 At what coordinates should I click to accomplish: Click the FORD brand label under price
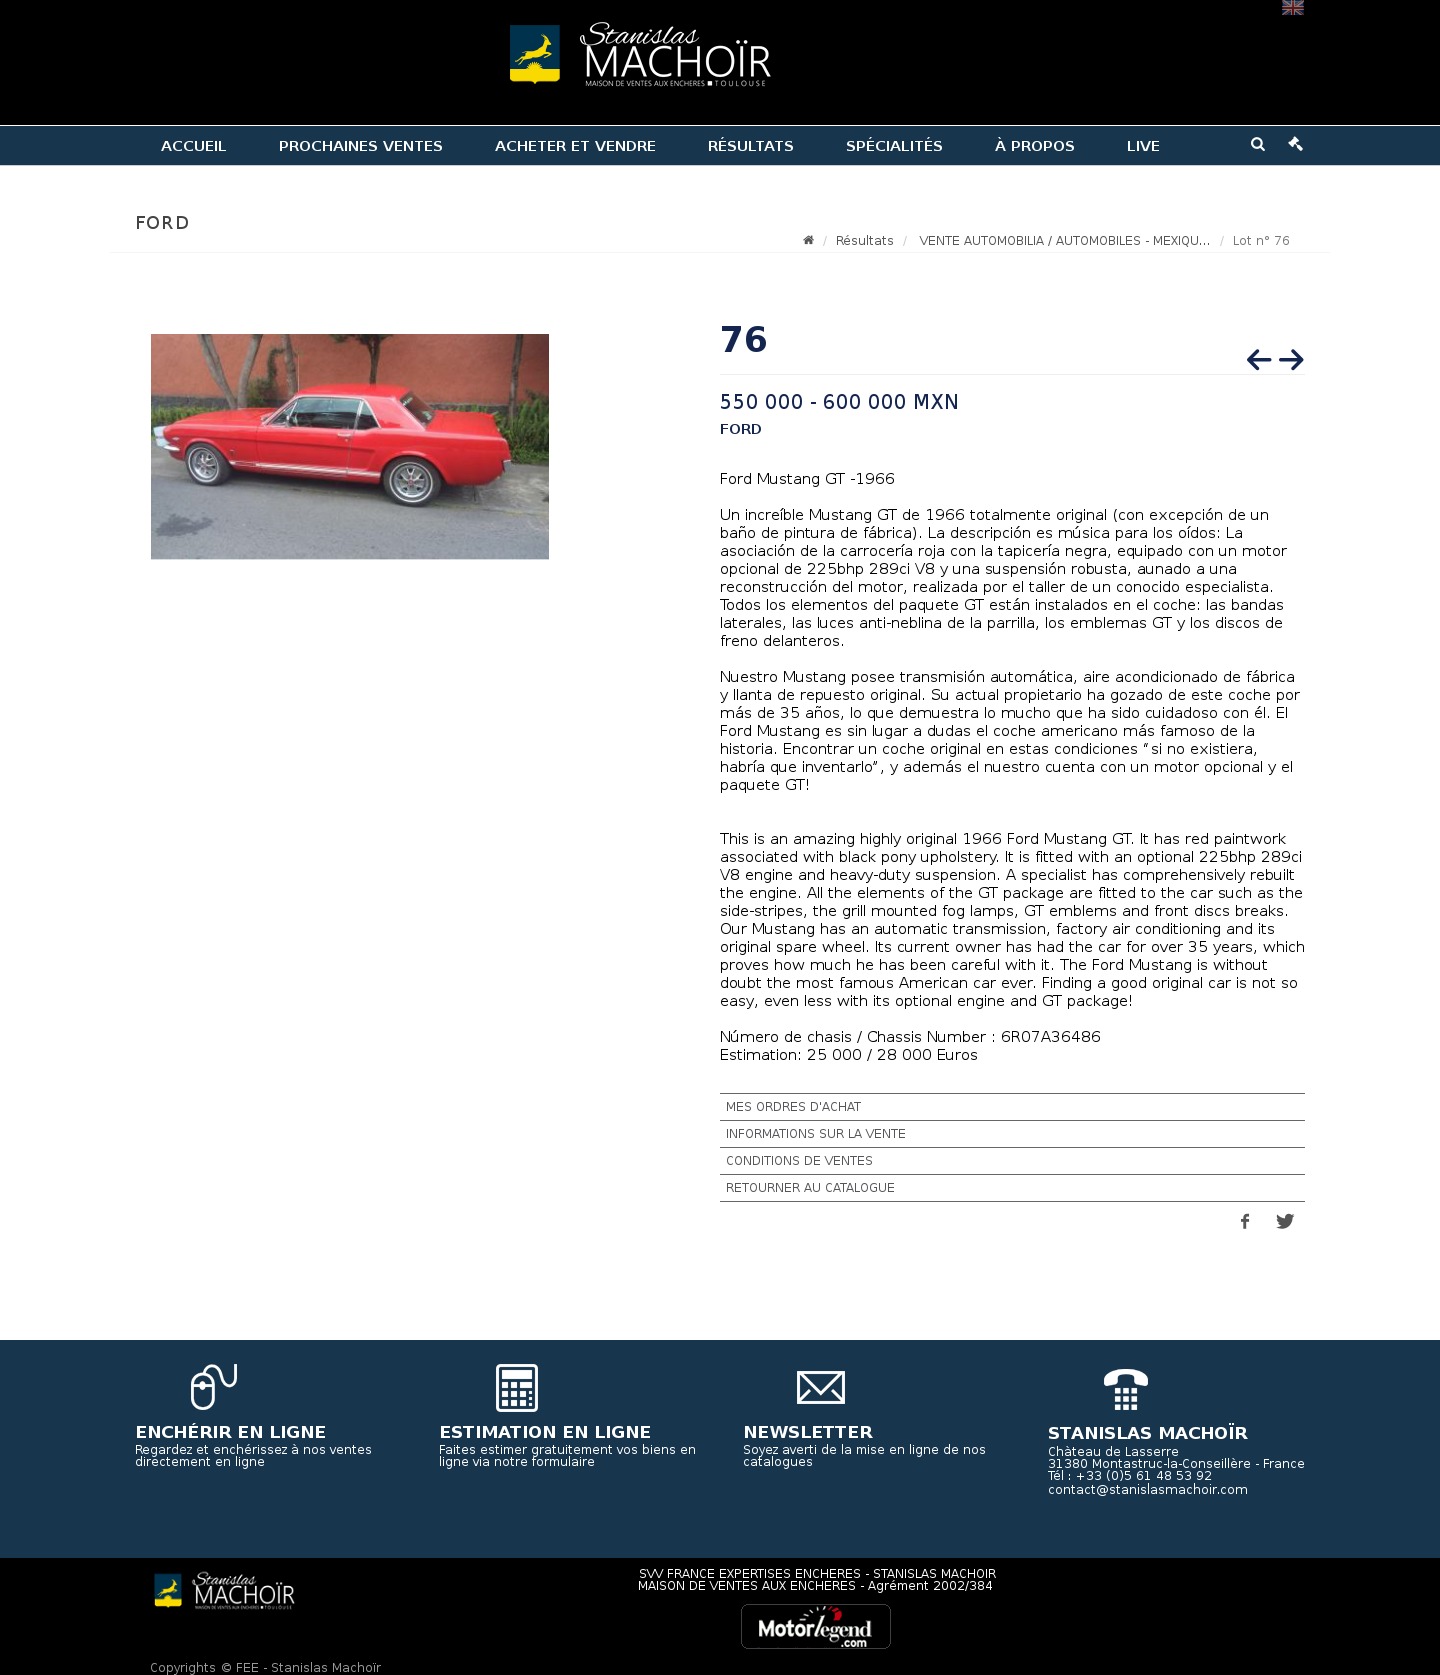741,429
